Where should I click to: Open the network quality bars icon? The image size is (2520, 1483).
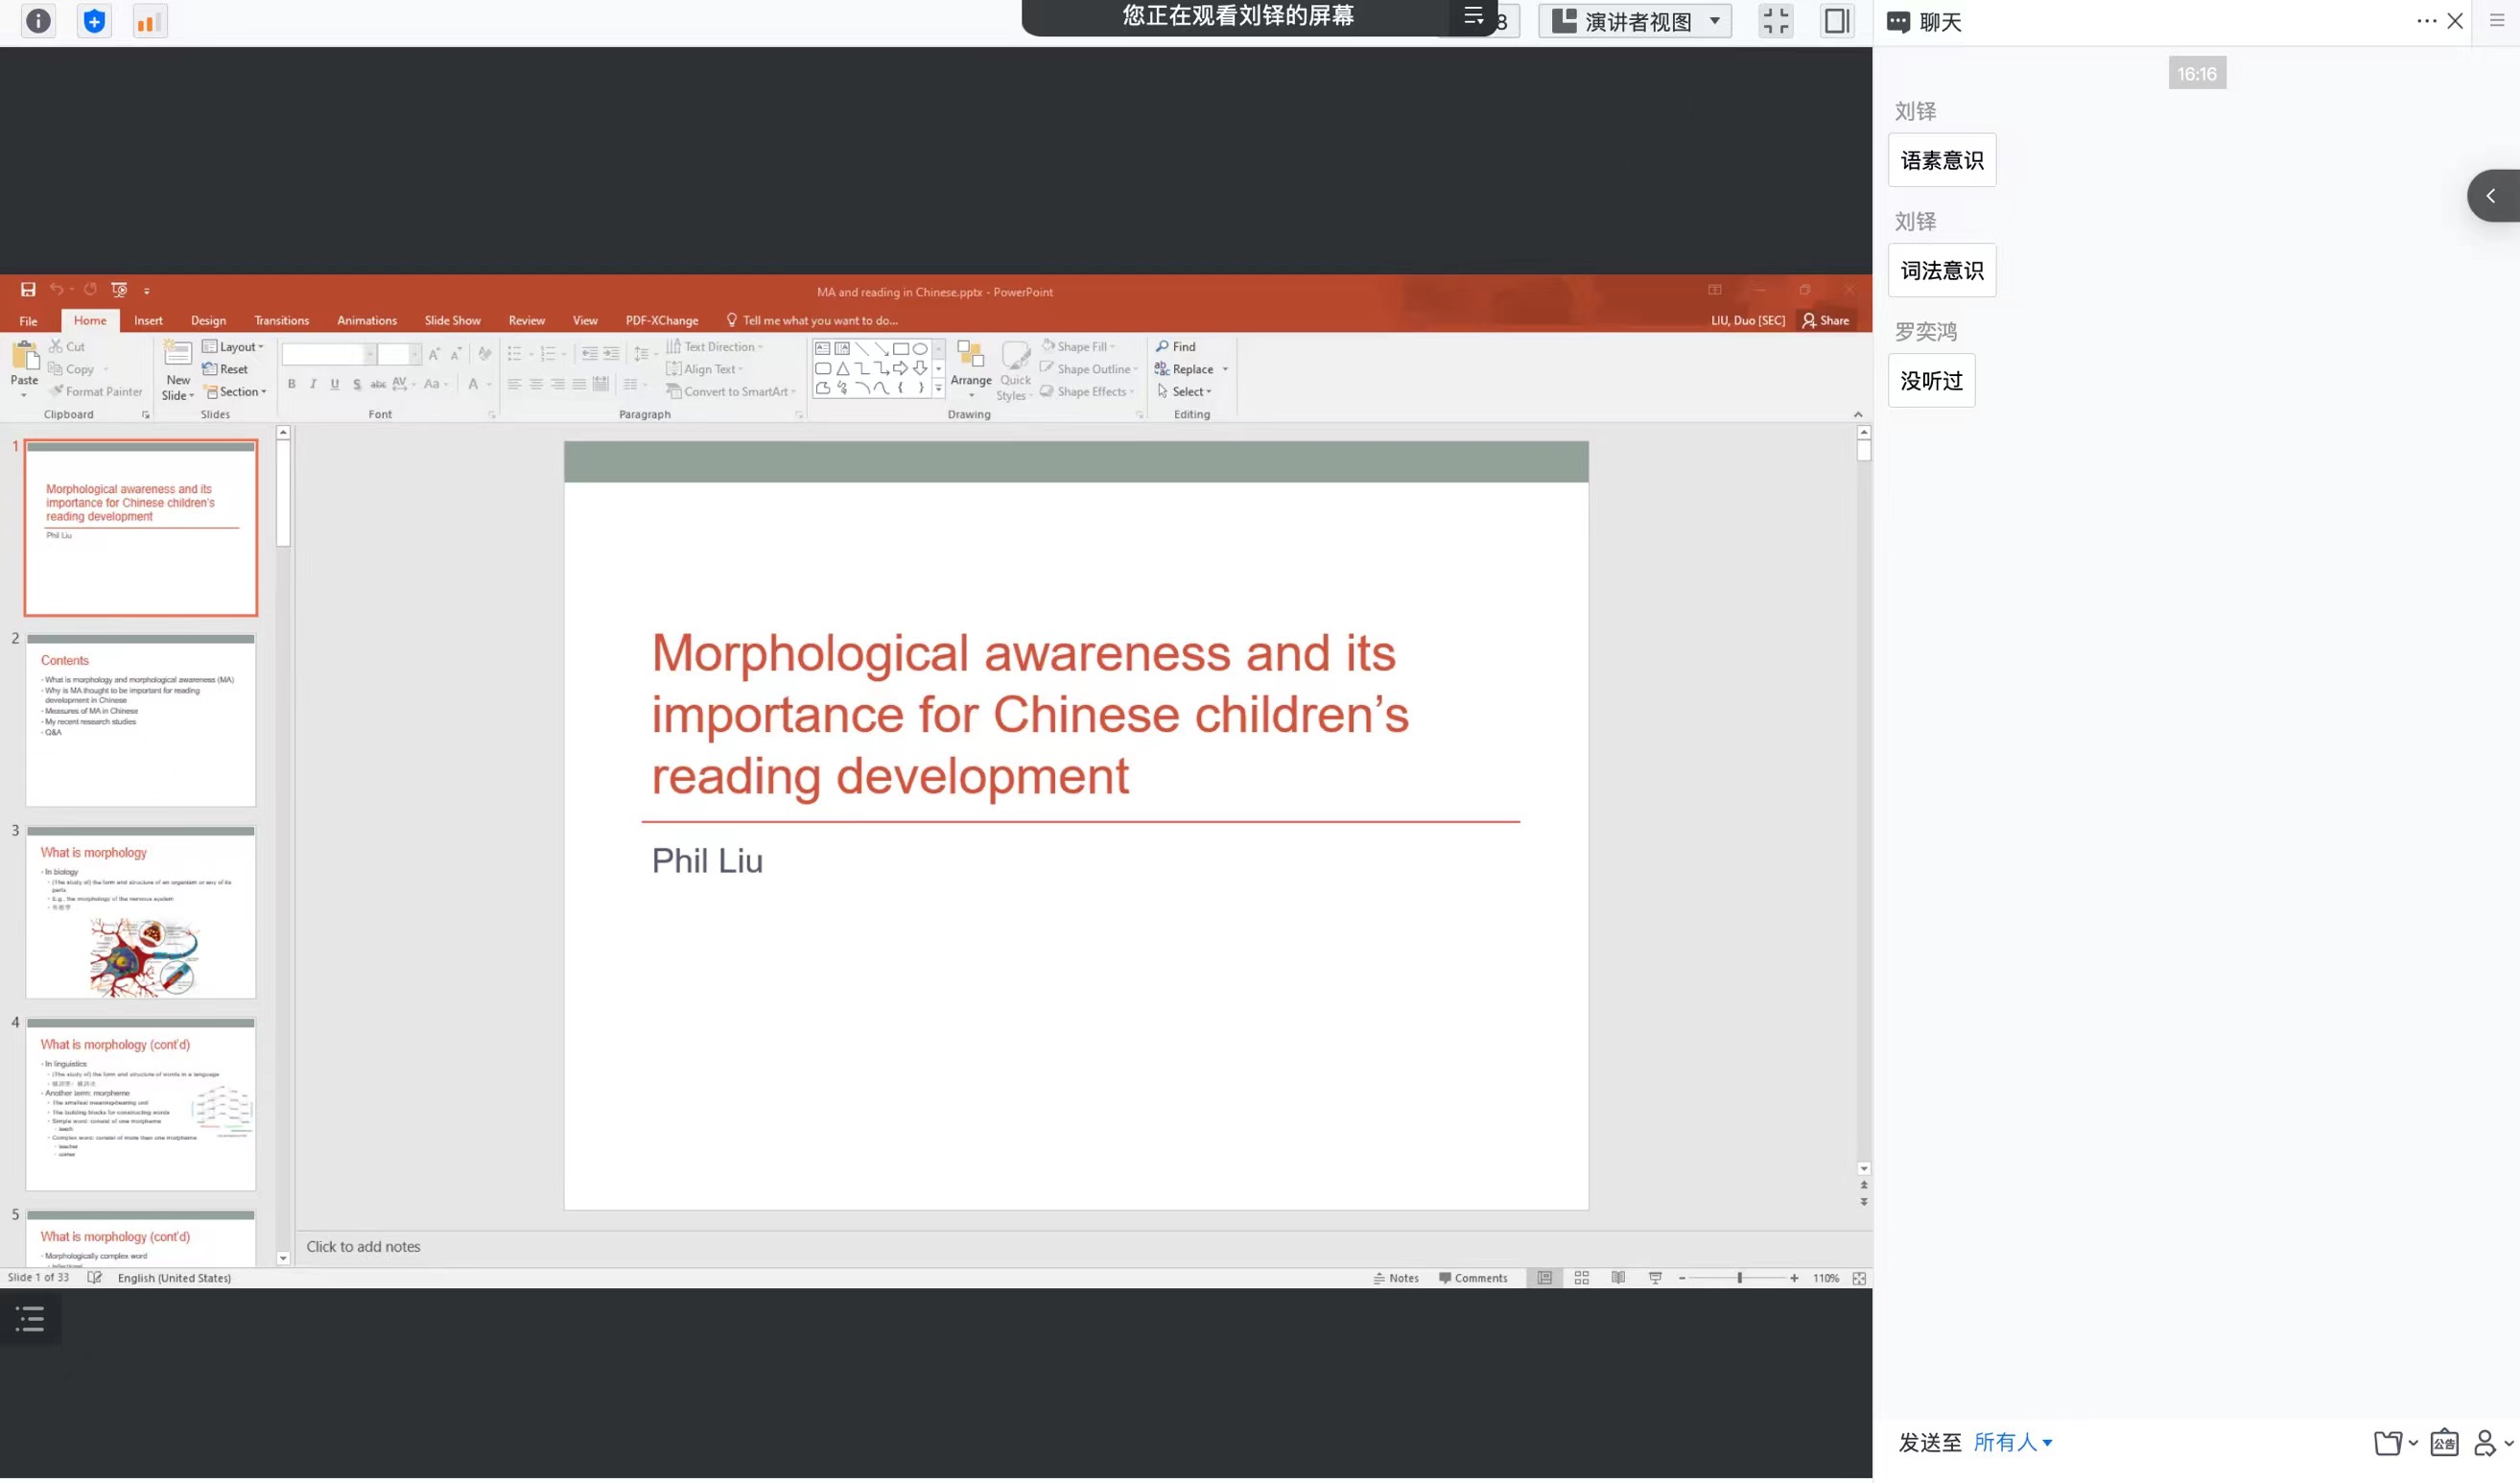[x=150, y=21]
